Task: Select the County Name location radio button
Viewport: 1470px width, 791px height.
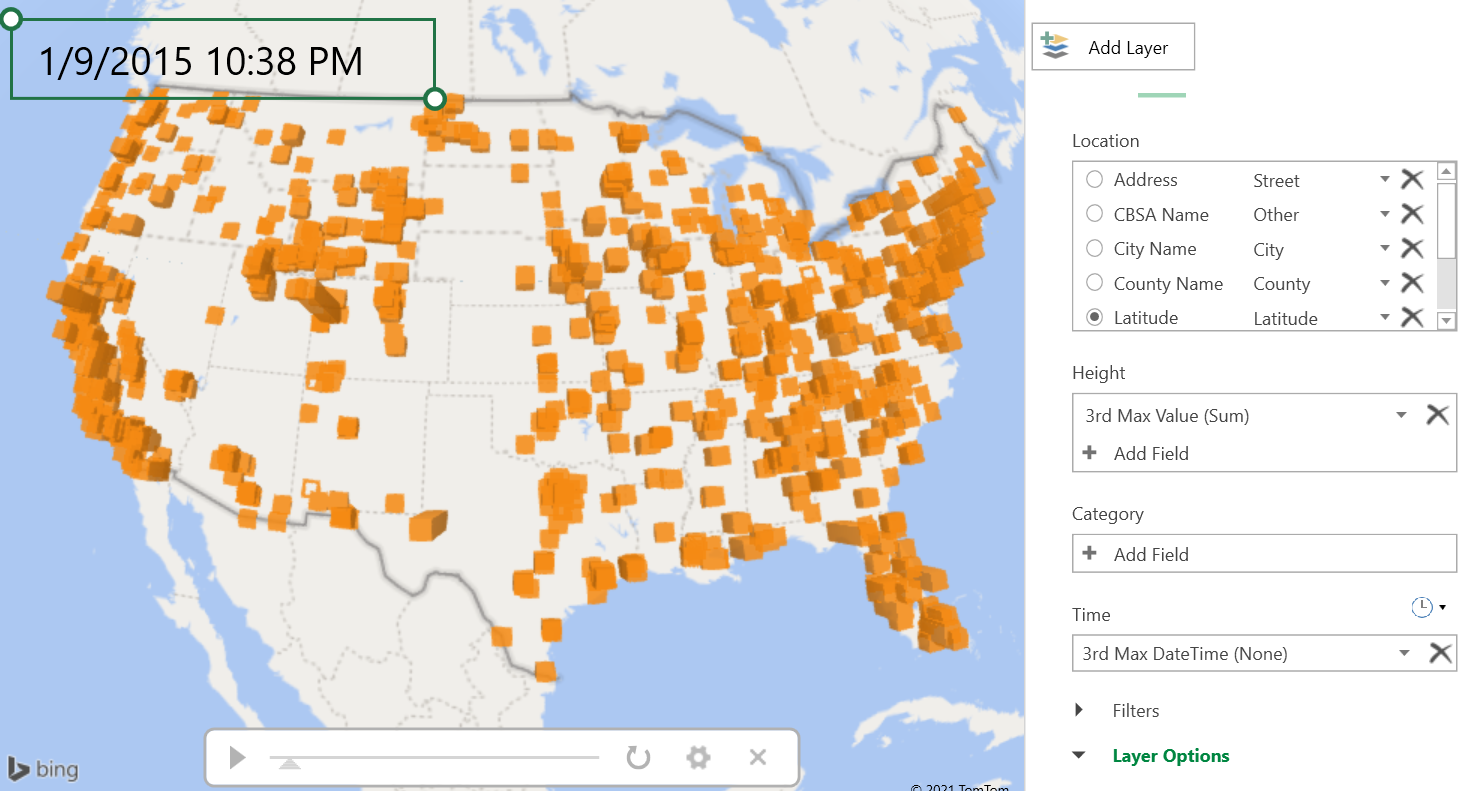Action: [x=1095, y=283]
